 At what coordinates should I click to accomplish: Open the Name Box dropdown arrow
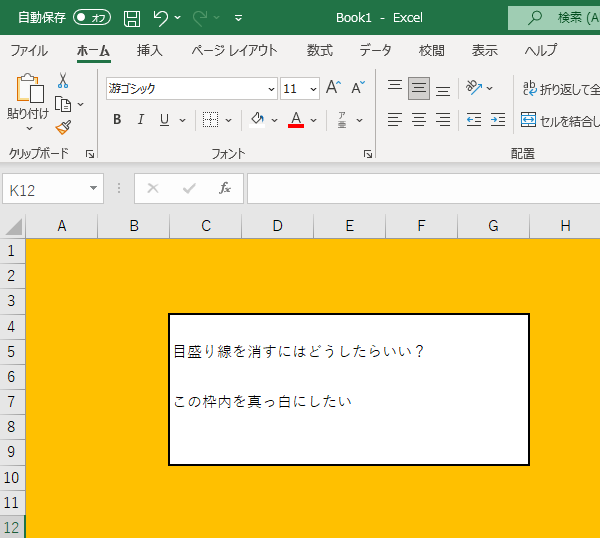[x=94, y=189]
